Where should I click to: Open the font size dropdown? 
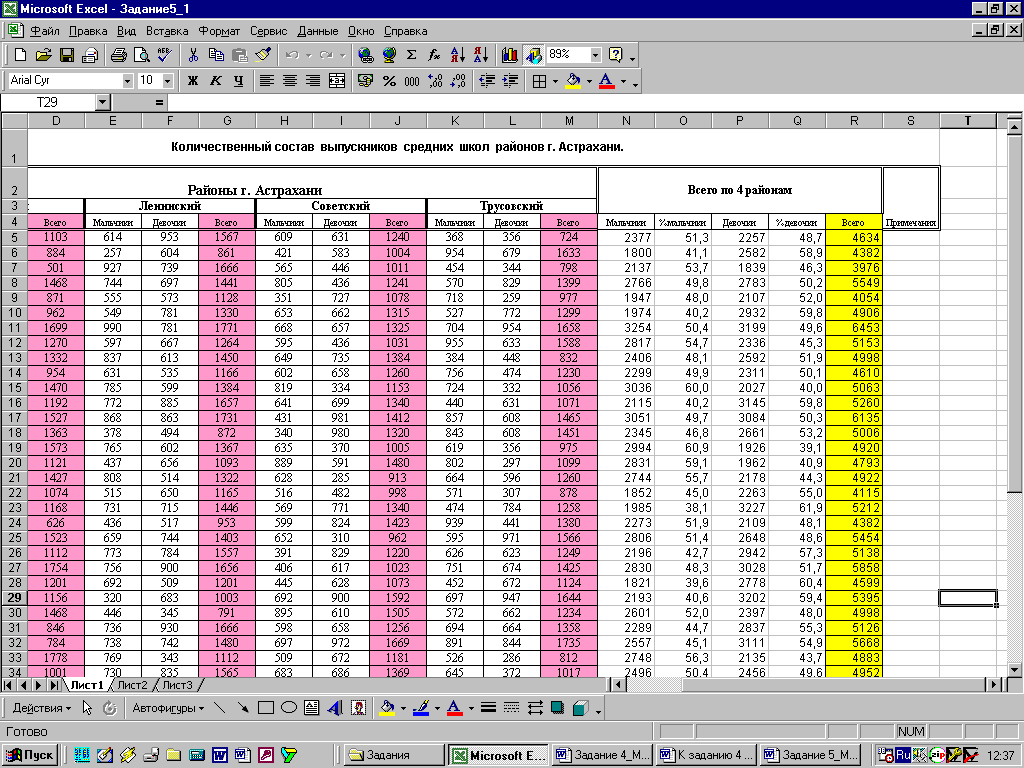(168, 81)
